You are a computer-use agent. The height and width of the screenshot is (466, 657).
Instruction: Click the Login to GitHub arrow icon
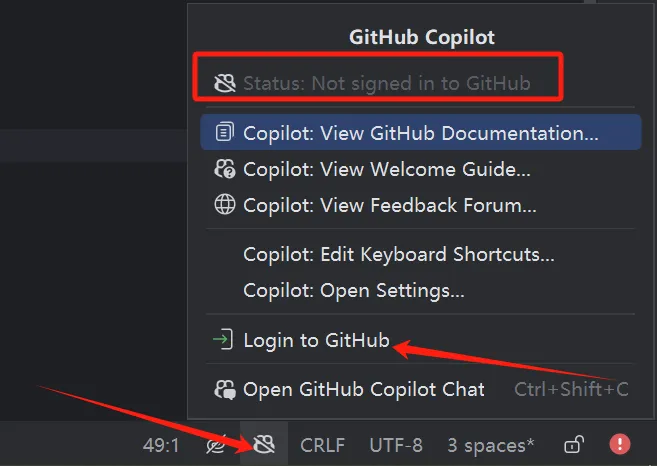[x=224, y=341]
